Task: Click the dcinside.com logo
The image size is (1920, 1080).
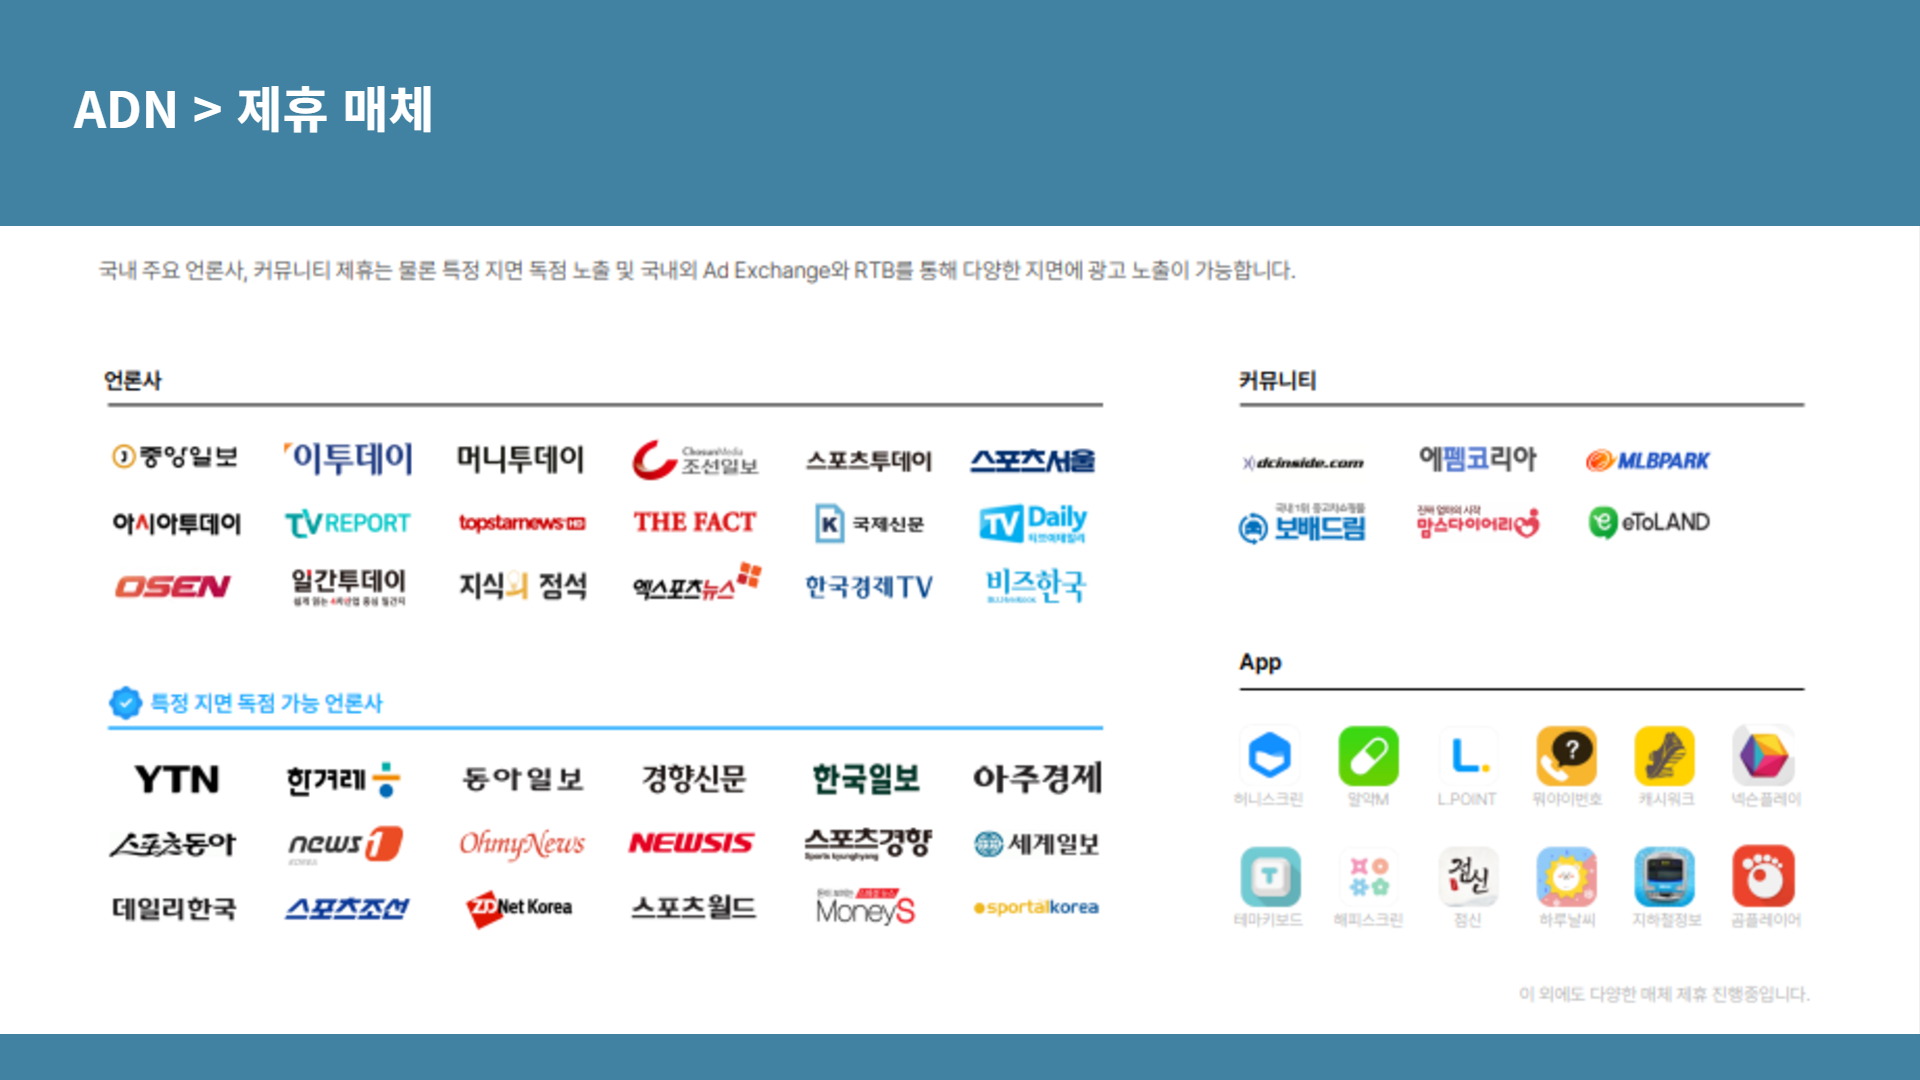Action: tap(1303, 462)
